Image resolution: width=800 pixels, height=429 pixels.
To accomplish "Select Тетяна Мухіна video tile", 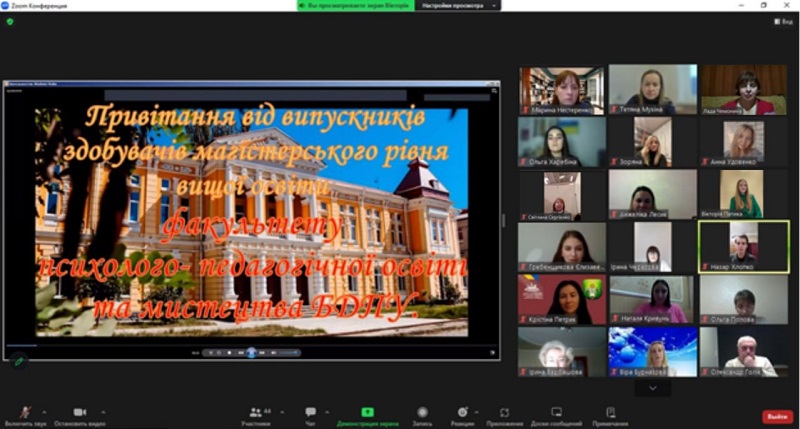I will coord(653,90).
